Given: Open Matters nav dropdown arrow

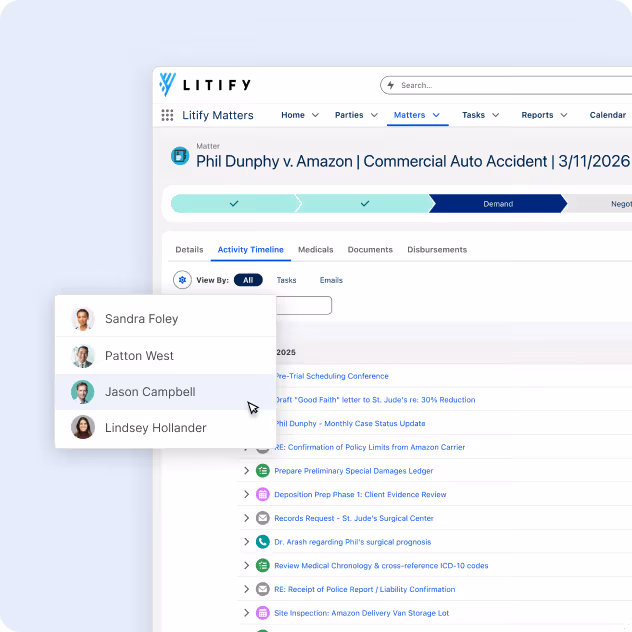Looking at the screenshot, I should [436, 115].
